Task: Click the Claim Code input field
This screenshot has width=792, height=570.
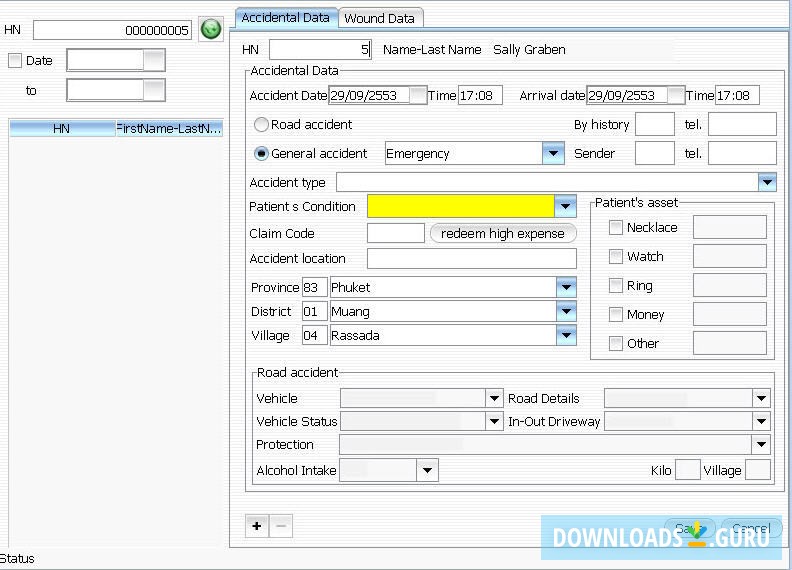Action: 395,233
